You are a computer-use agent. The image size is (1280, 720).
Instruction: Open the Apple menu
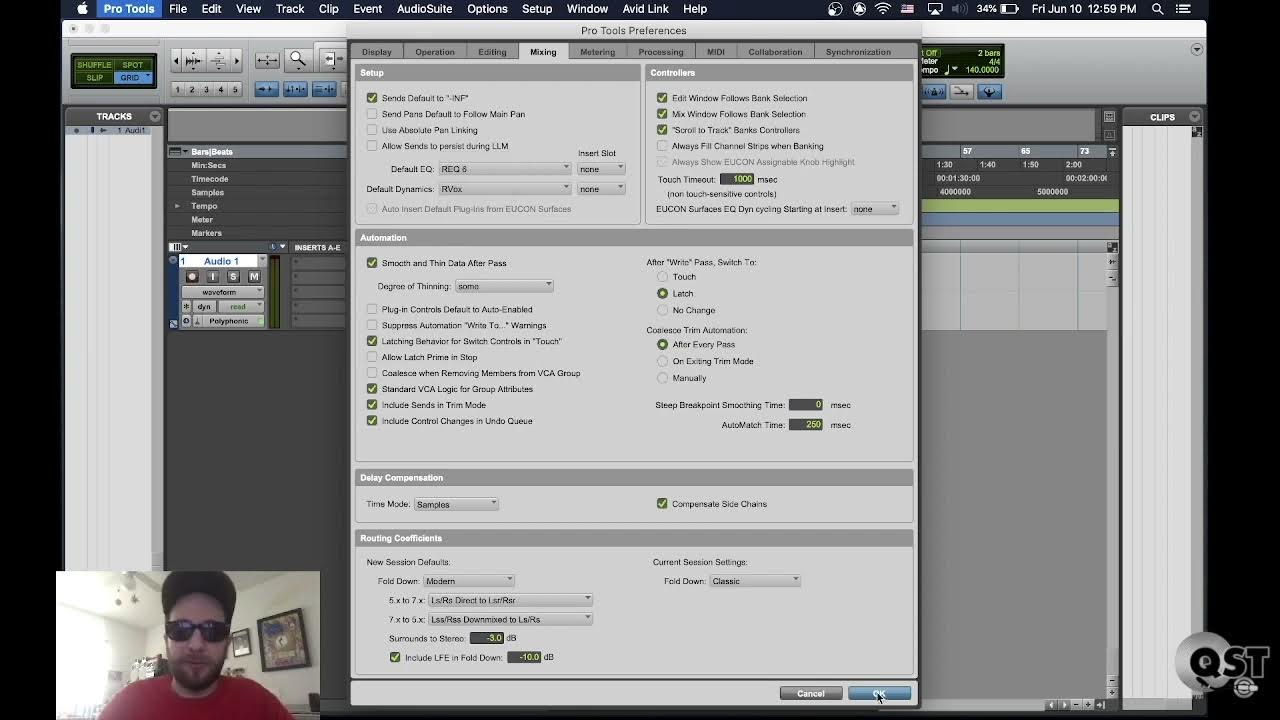tap(82, 9)
